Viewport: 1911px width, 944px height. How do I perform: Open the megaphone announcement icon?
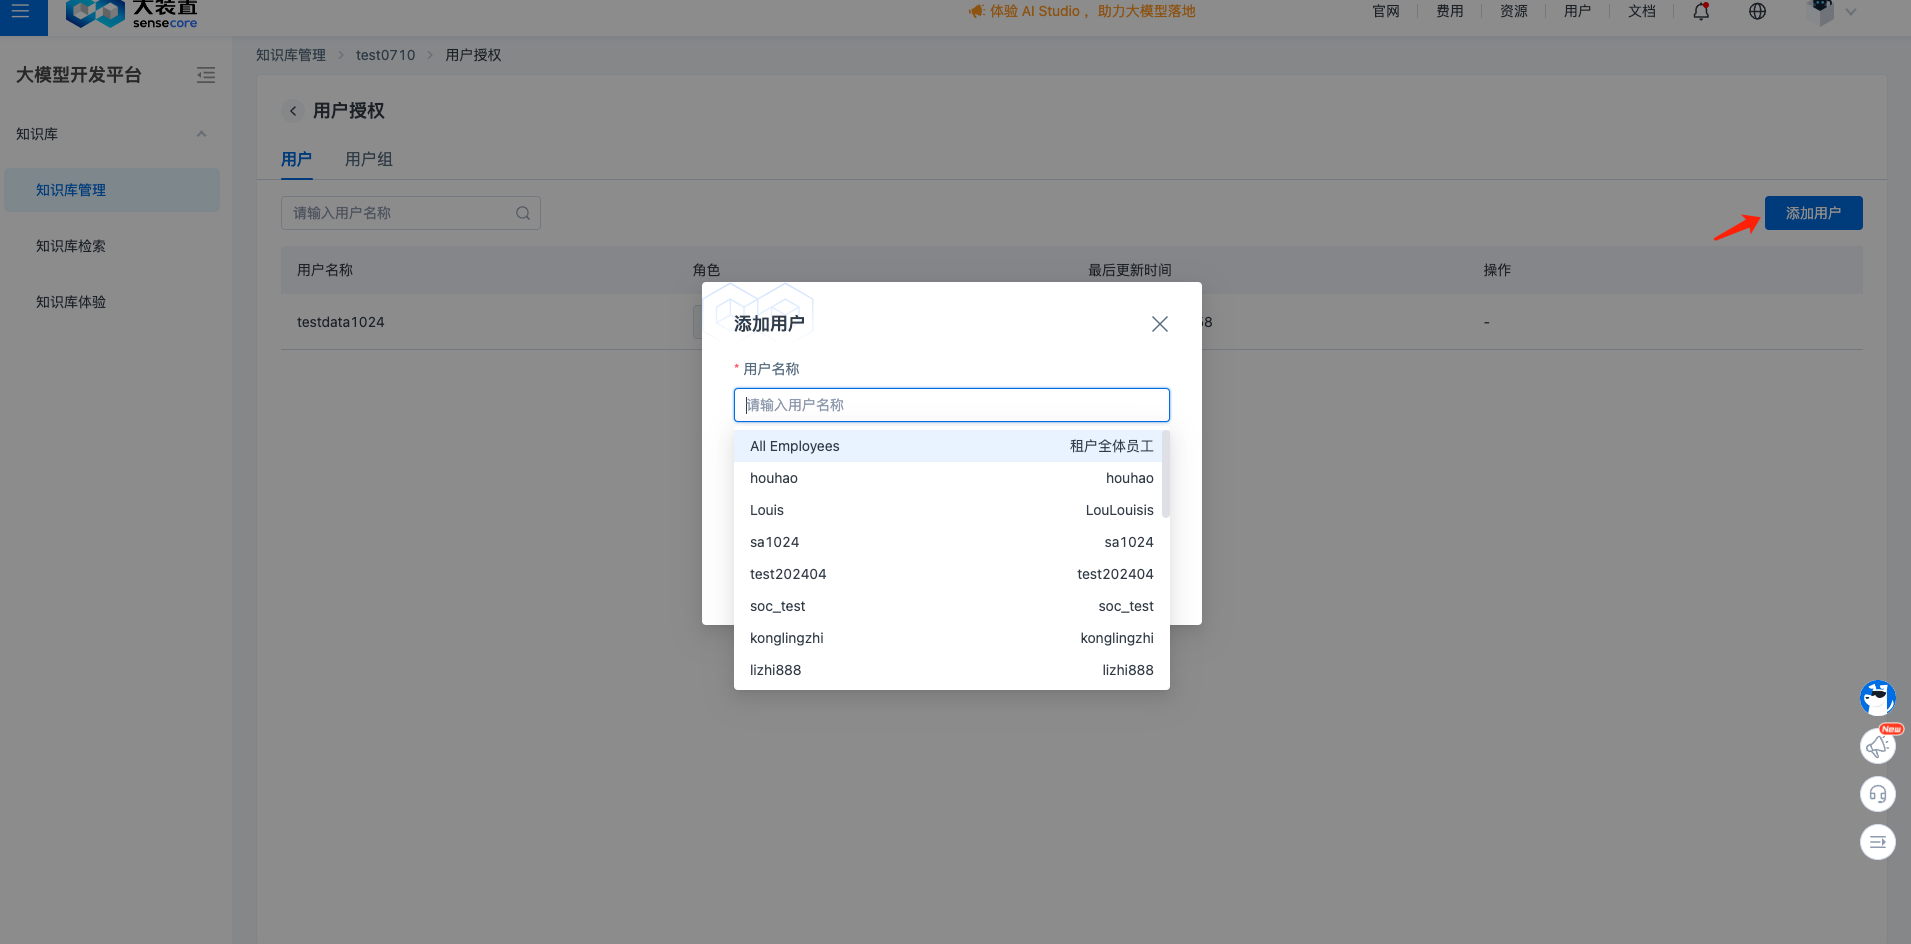pos(1877,746)
